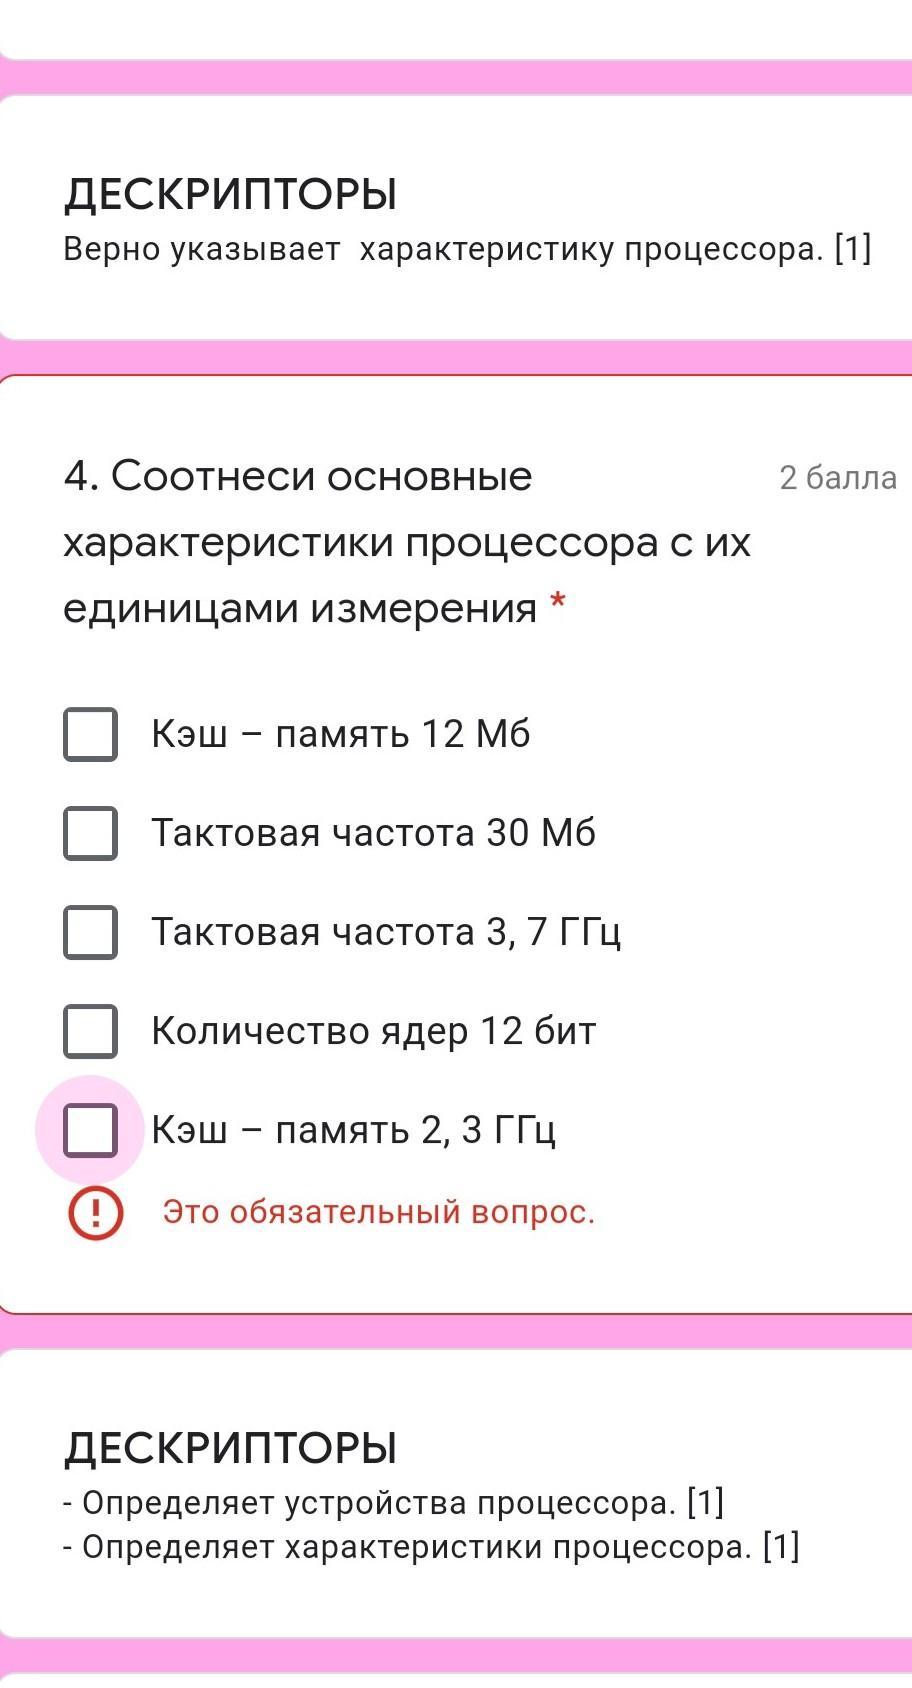912x1688 pixels.
Task: Click the upper ДЕСКРИПТОРЫ heading
Action: (x=230, y=194)
